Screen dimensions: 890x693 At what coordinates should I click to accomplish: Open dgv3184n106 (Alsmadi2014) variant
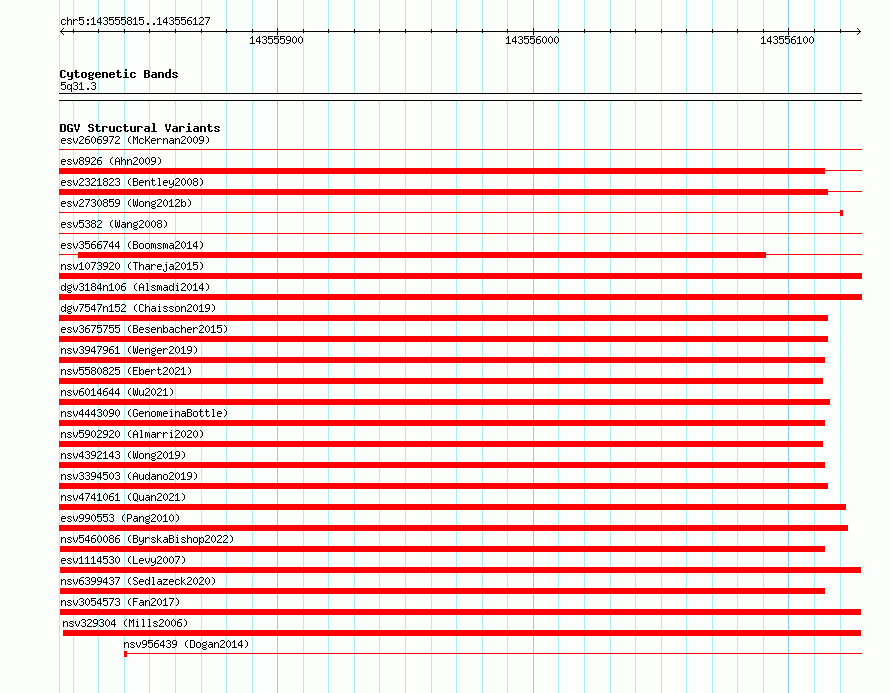coord(135,287)
